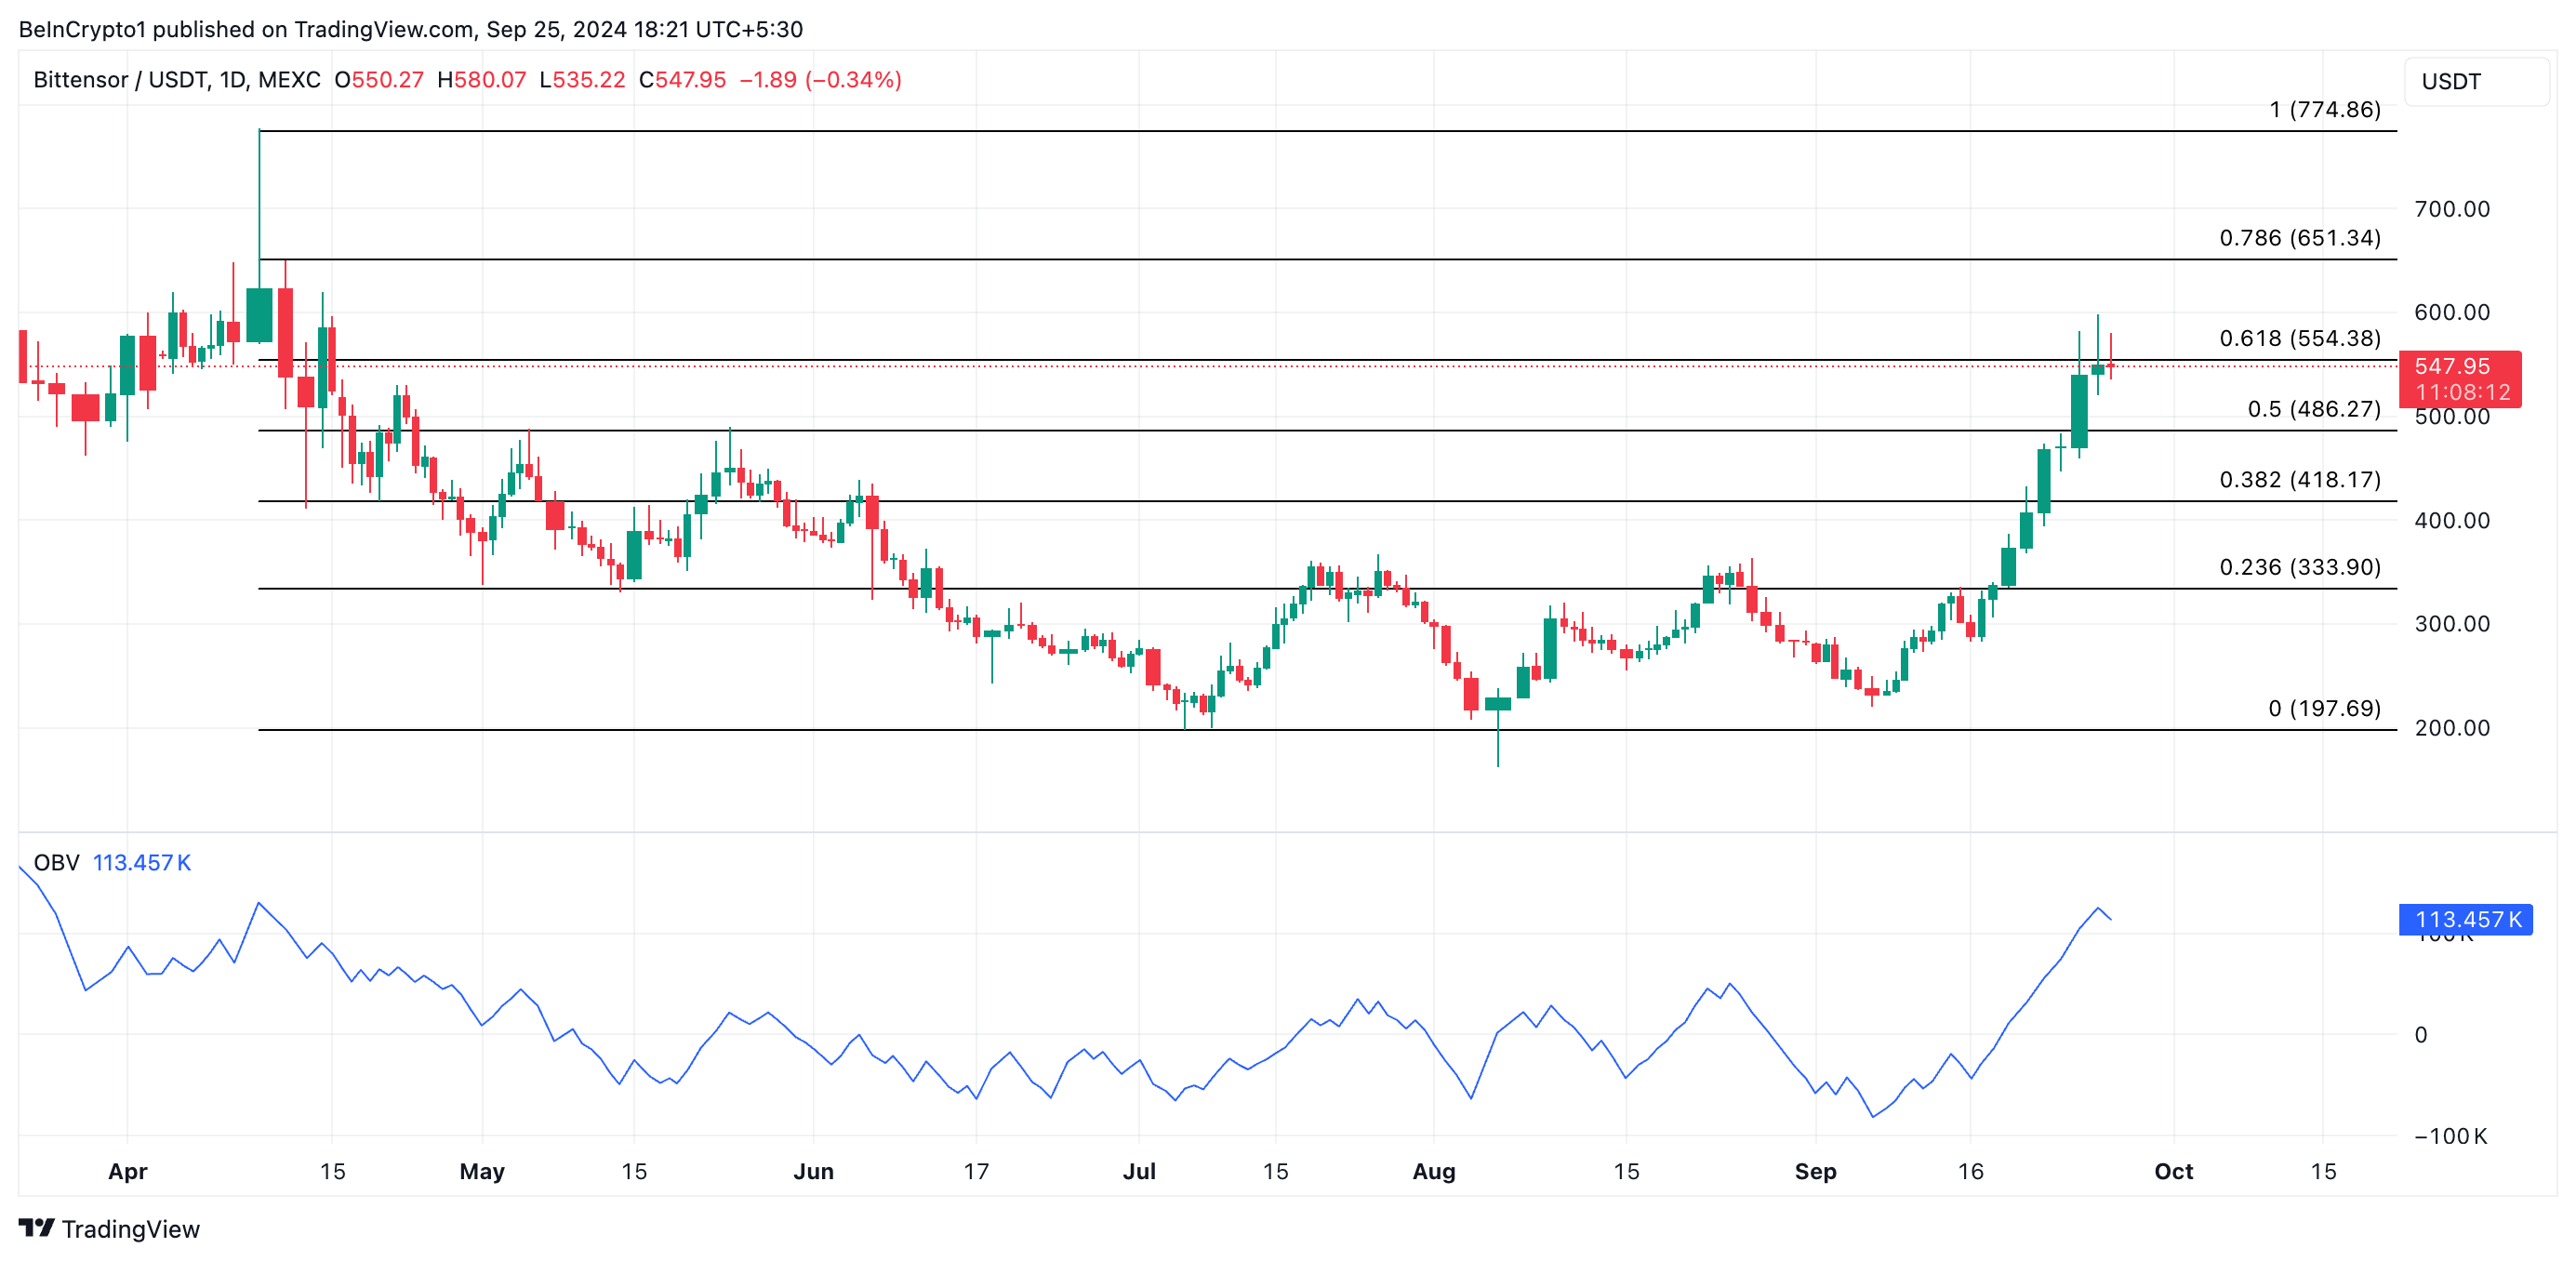The image size is (2576, 1261).
Task: Select the 1 (774.86) Fibonacci level label
Action: pos(2324,109)
